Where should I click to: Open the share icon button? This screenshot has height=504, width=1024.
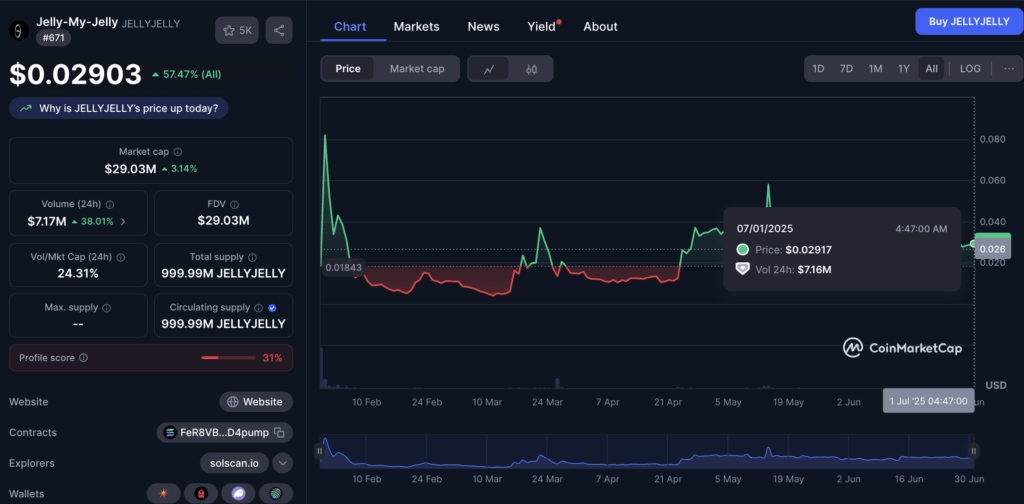coord(279,30)
